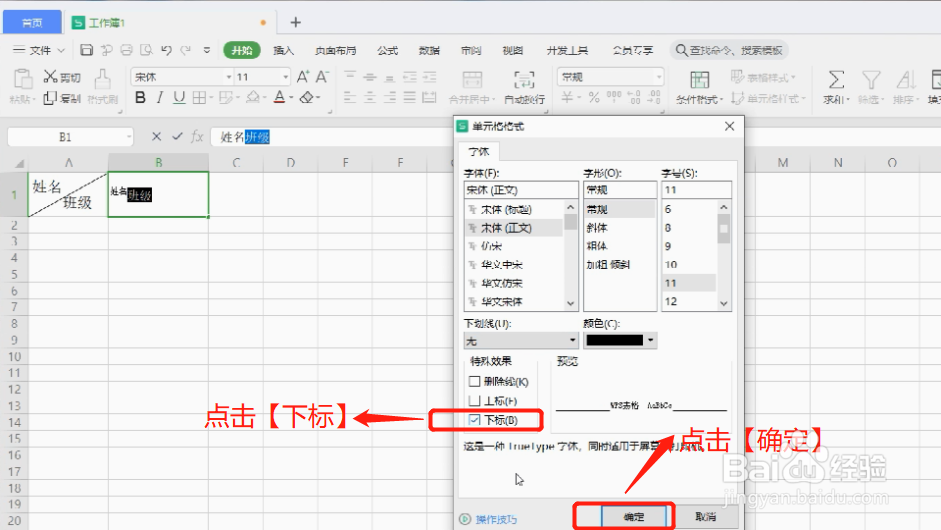Click the Undo arrow icon
This screenshot has width=941, height=530.
point(167,50)
